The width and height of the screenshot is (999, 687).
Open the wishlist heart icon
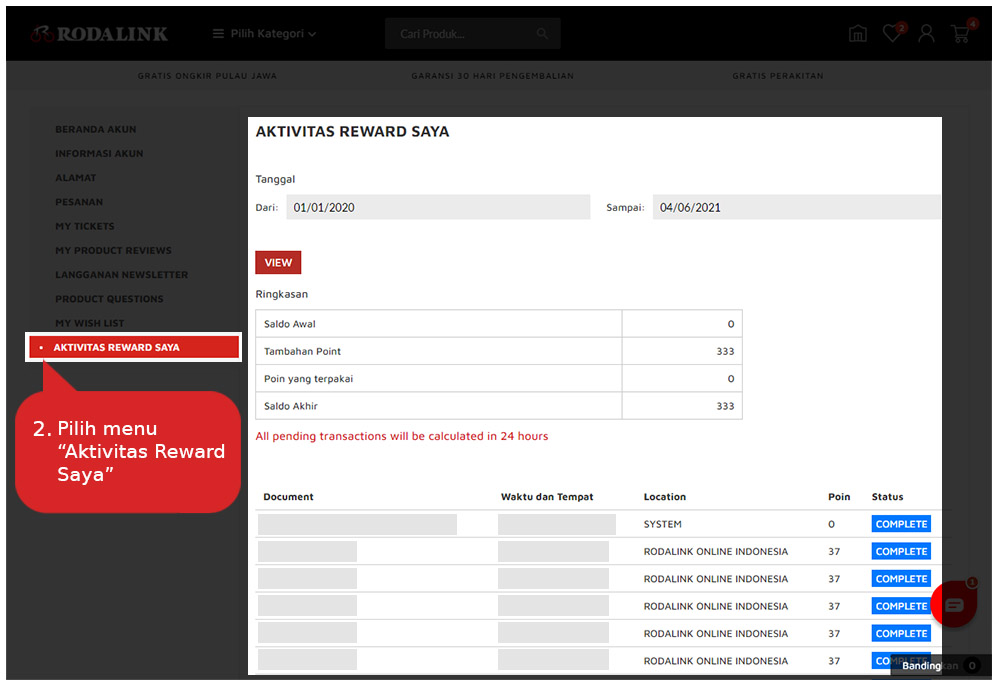coord(892,34)
